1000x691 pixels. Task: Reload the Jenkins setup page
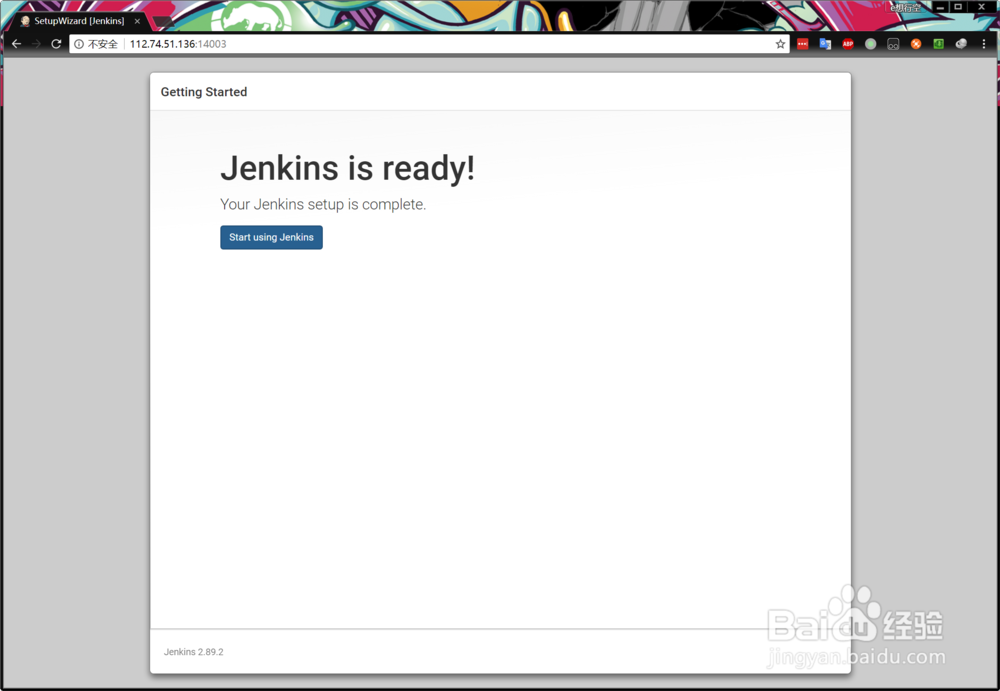pos(57,44)
